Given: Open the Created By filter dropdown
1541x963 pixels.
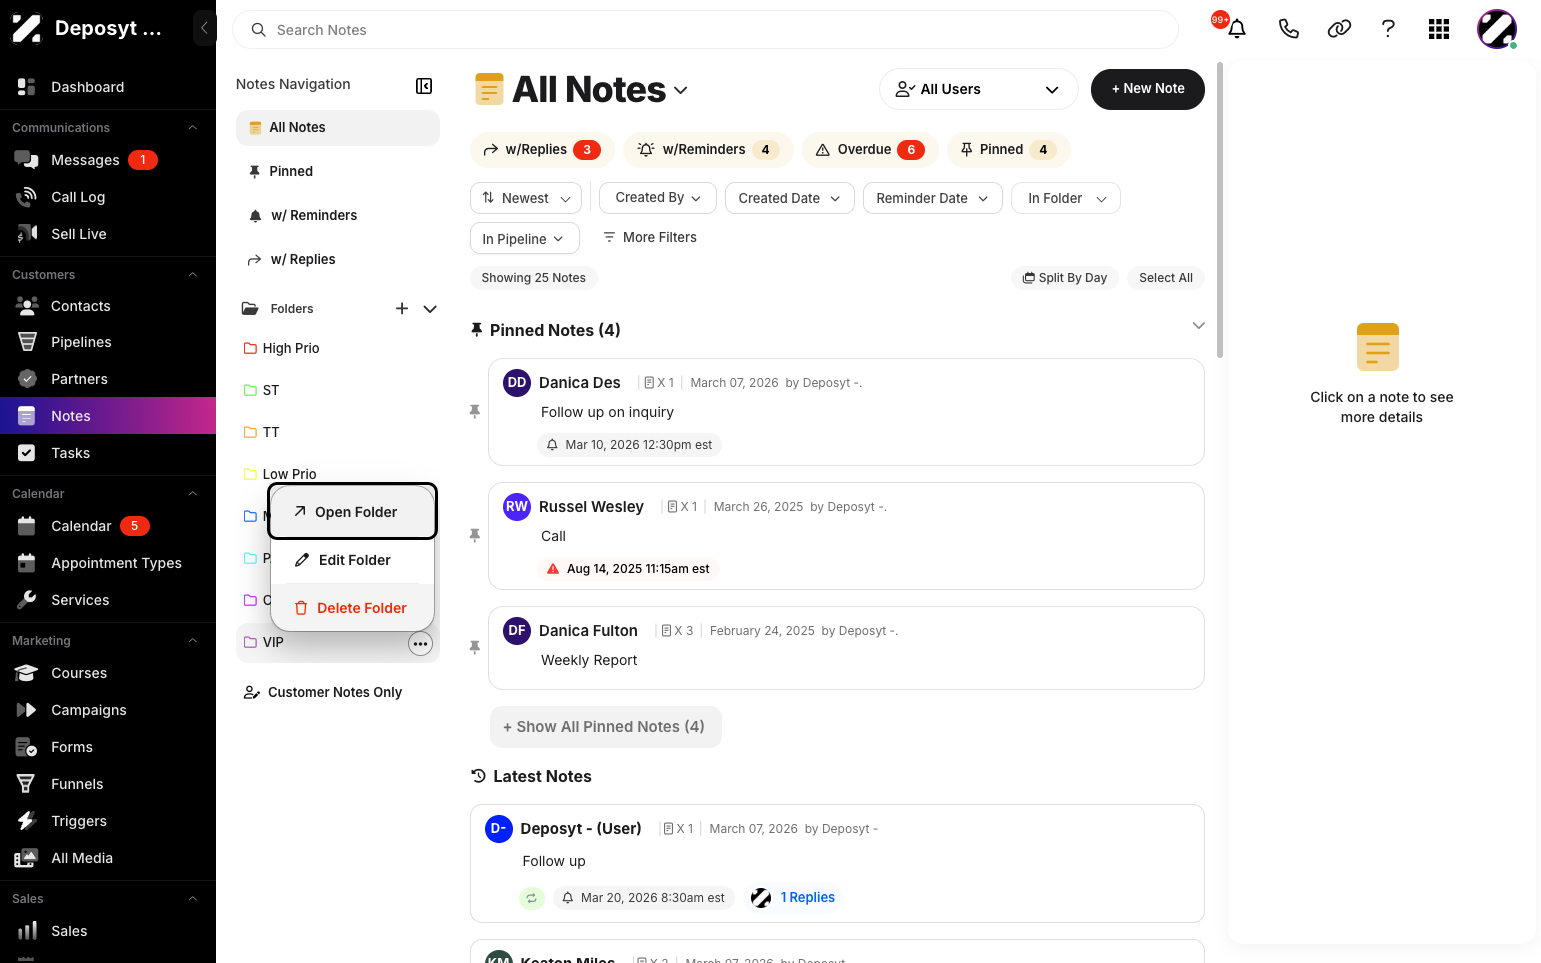Looking at the screenshot, I should pyautogui.click(x=658, y=198).
